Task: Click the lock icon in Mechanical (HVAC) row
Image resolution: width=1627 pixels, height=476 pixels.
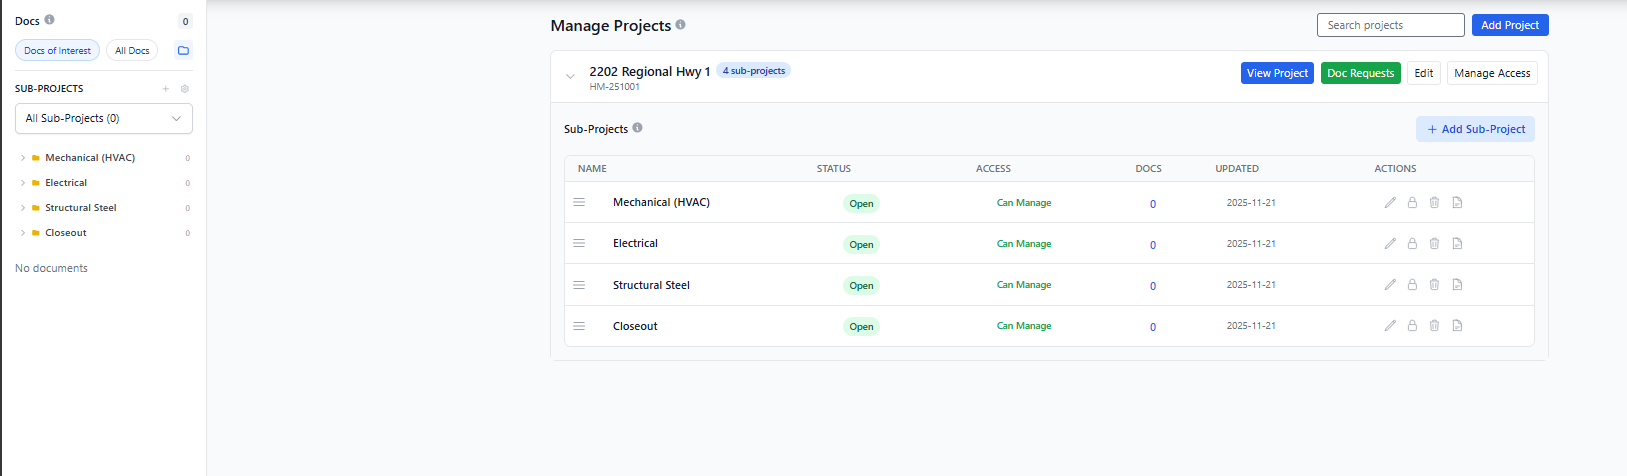Action: [x=1412, y=202]
